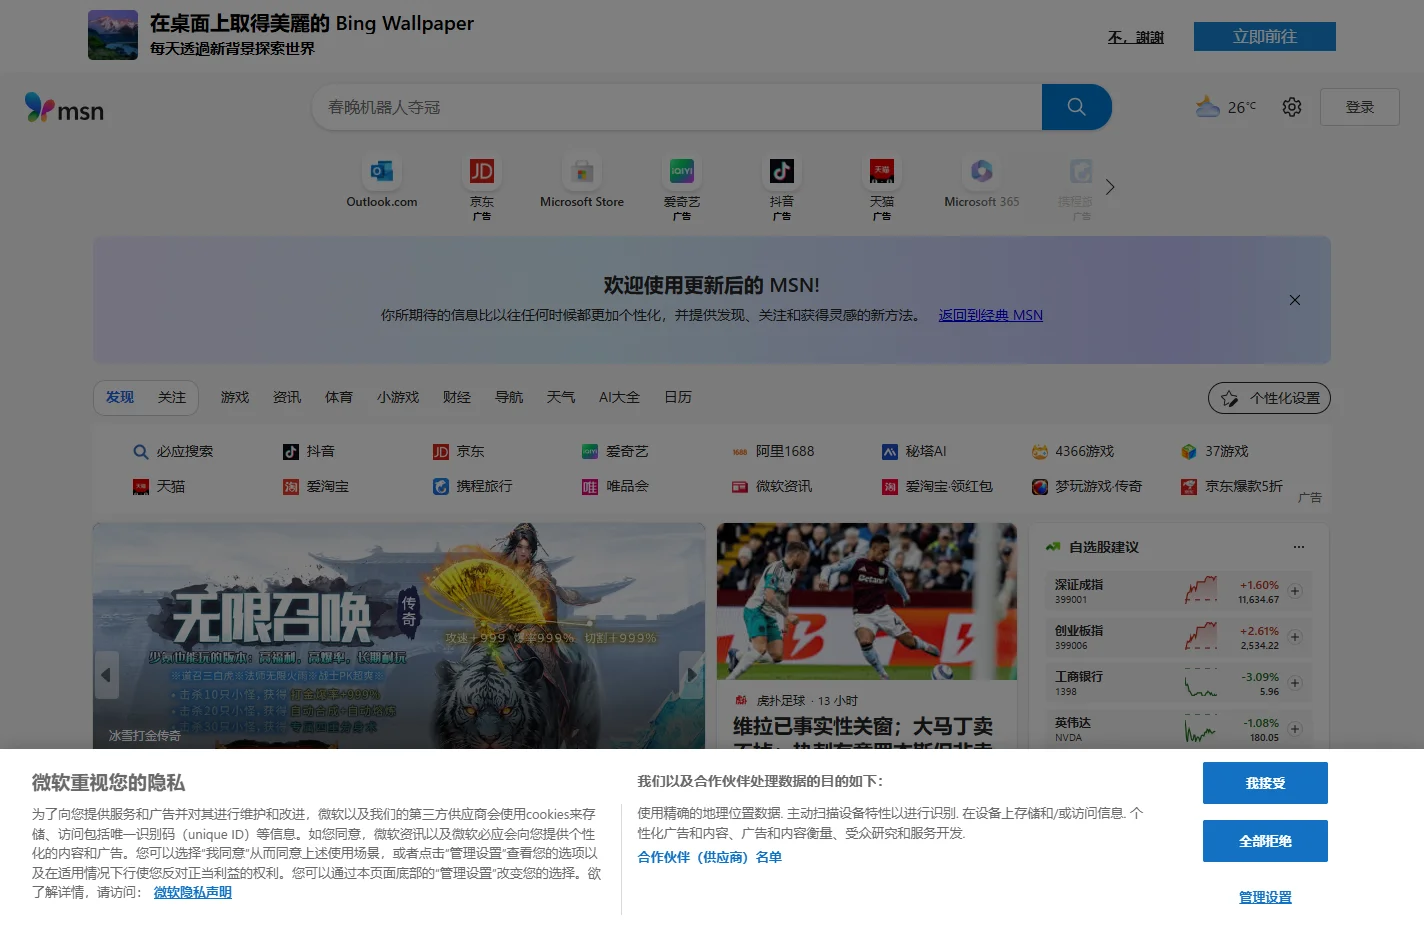
Task: Open the 梦玩游戏·传奇 quick link
Action: (1087, 487)
